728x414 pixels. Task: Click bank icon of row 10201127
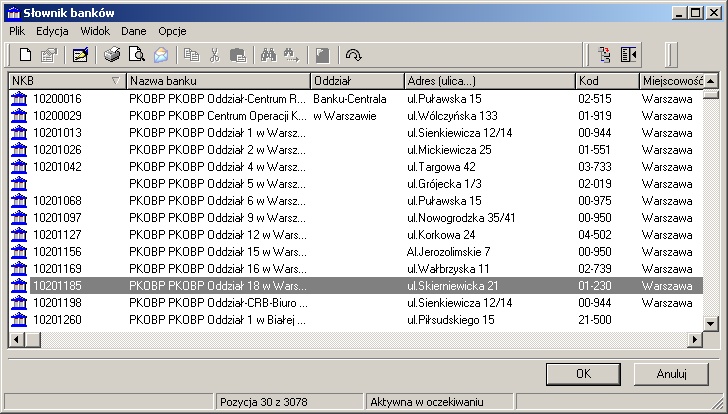coord(19,234)
